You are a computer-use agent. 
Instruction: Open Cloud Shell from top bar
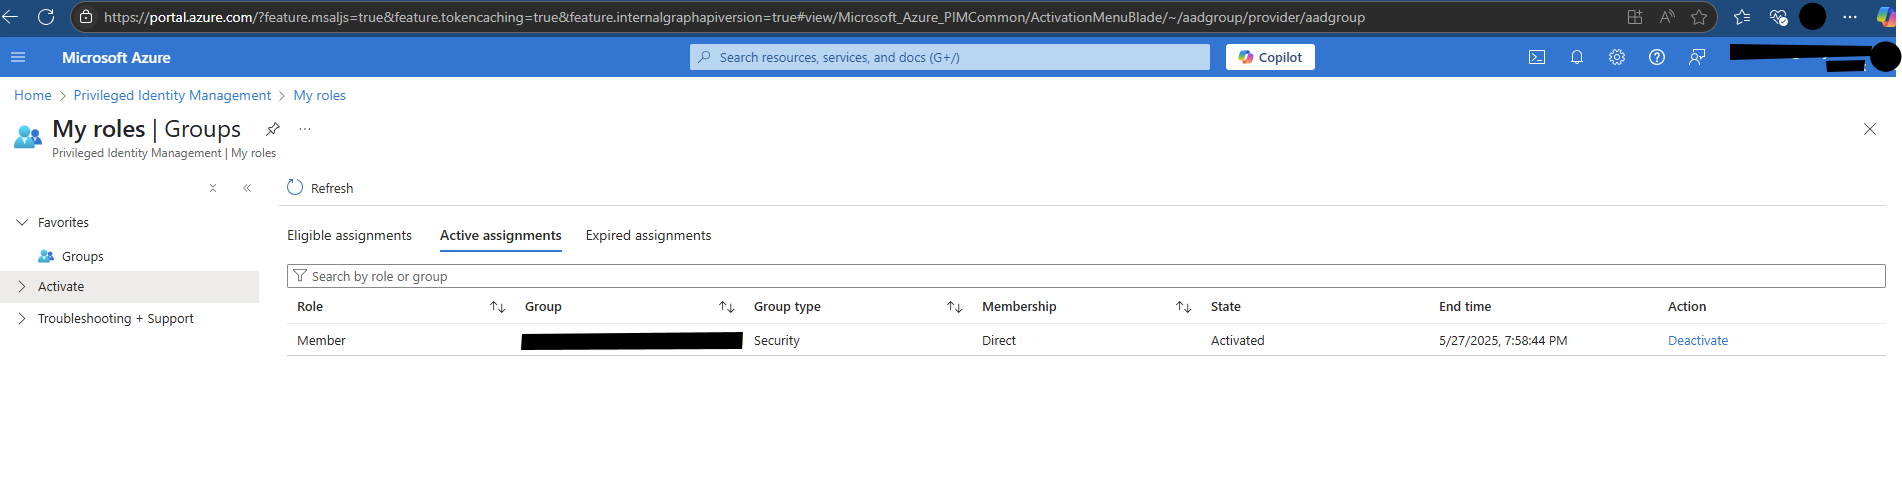click(1537, 57)
